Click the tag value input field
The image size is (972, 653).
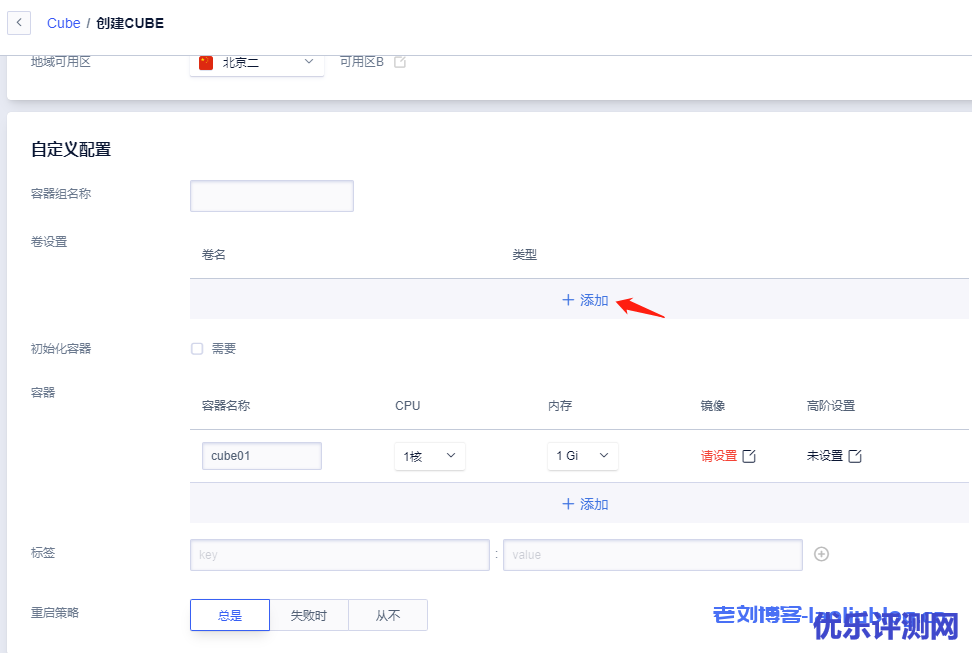tap(652, 555)
